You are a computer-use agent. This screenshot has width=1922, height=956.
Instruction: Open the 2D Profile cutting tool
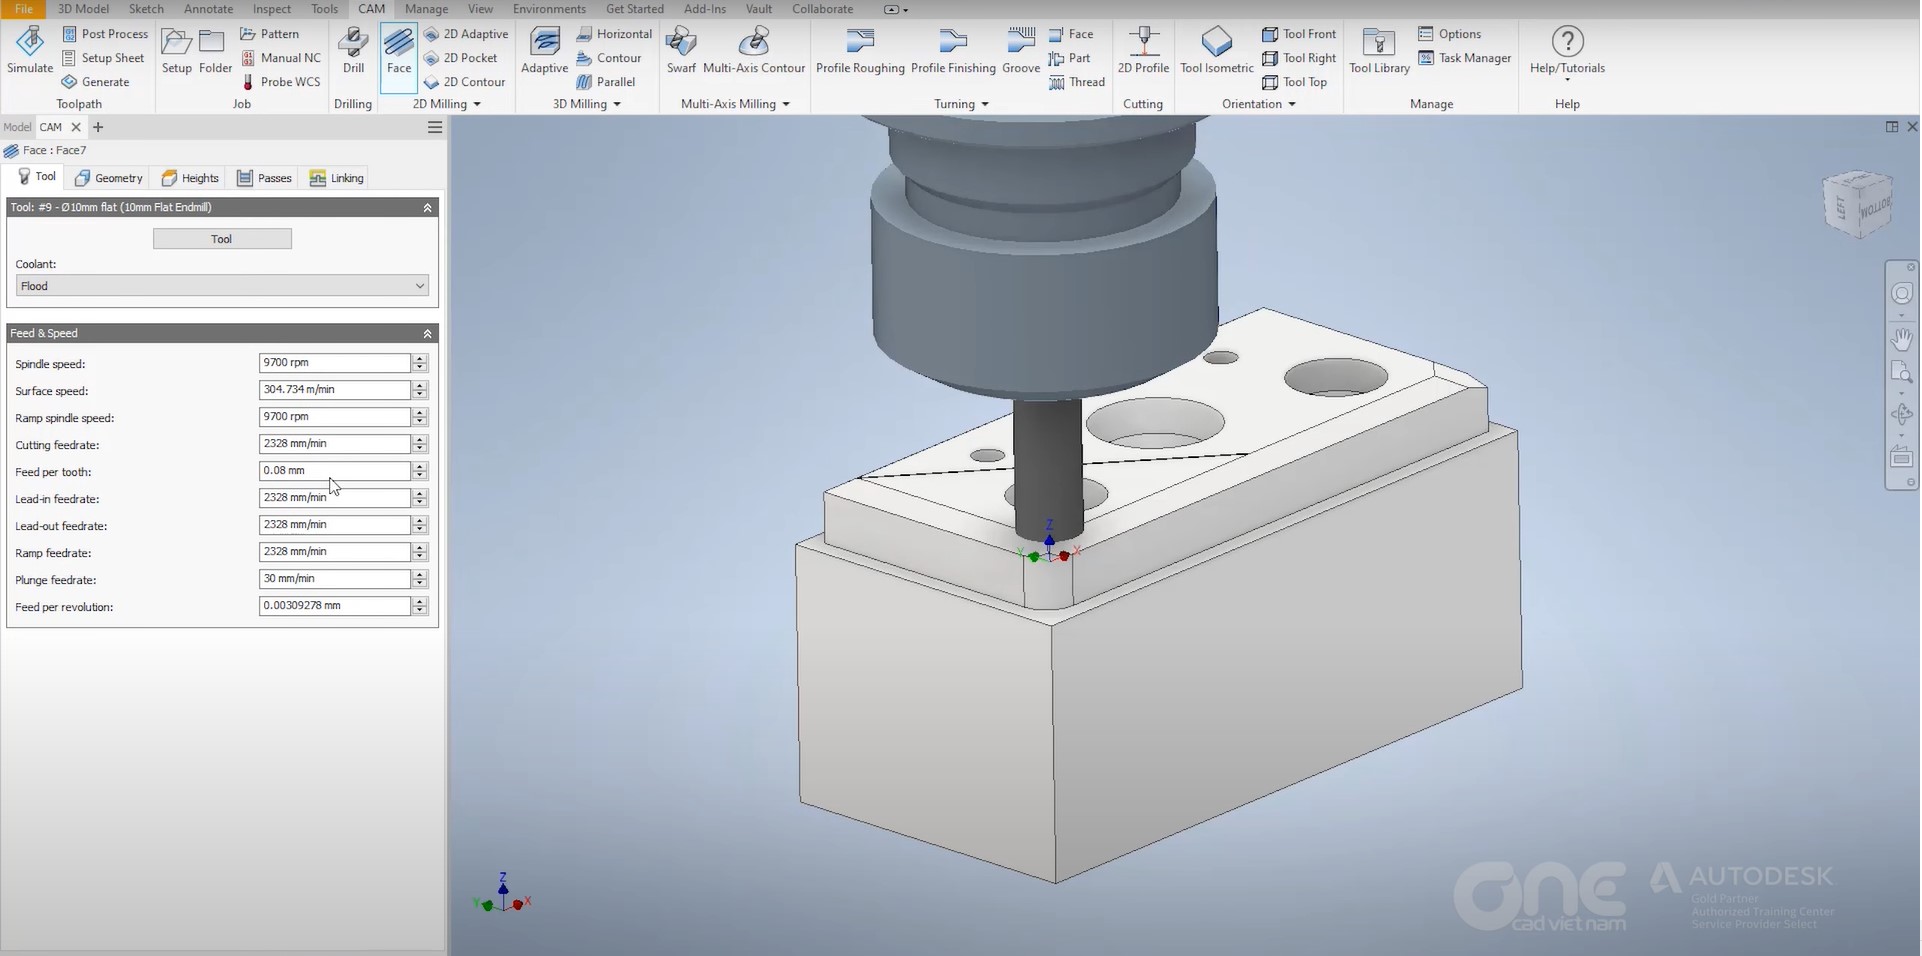1143,52
